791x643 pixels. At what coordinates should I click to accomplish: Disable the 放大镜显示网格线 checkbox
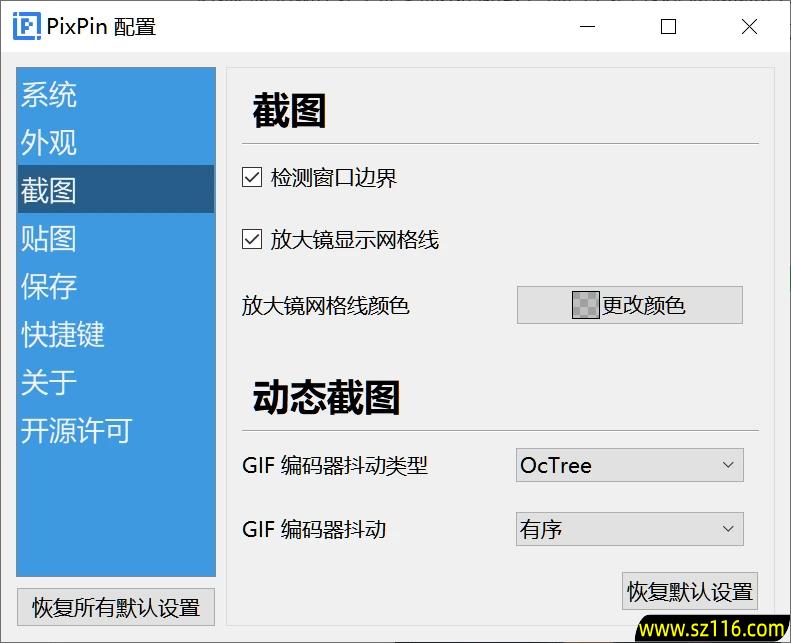(x=252, y=240)
